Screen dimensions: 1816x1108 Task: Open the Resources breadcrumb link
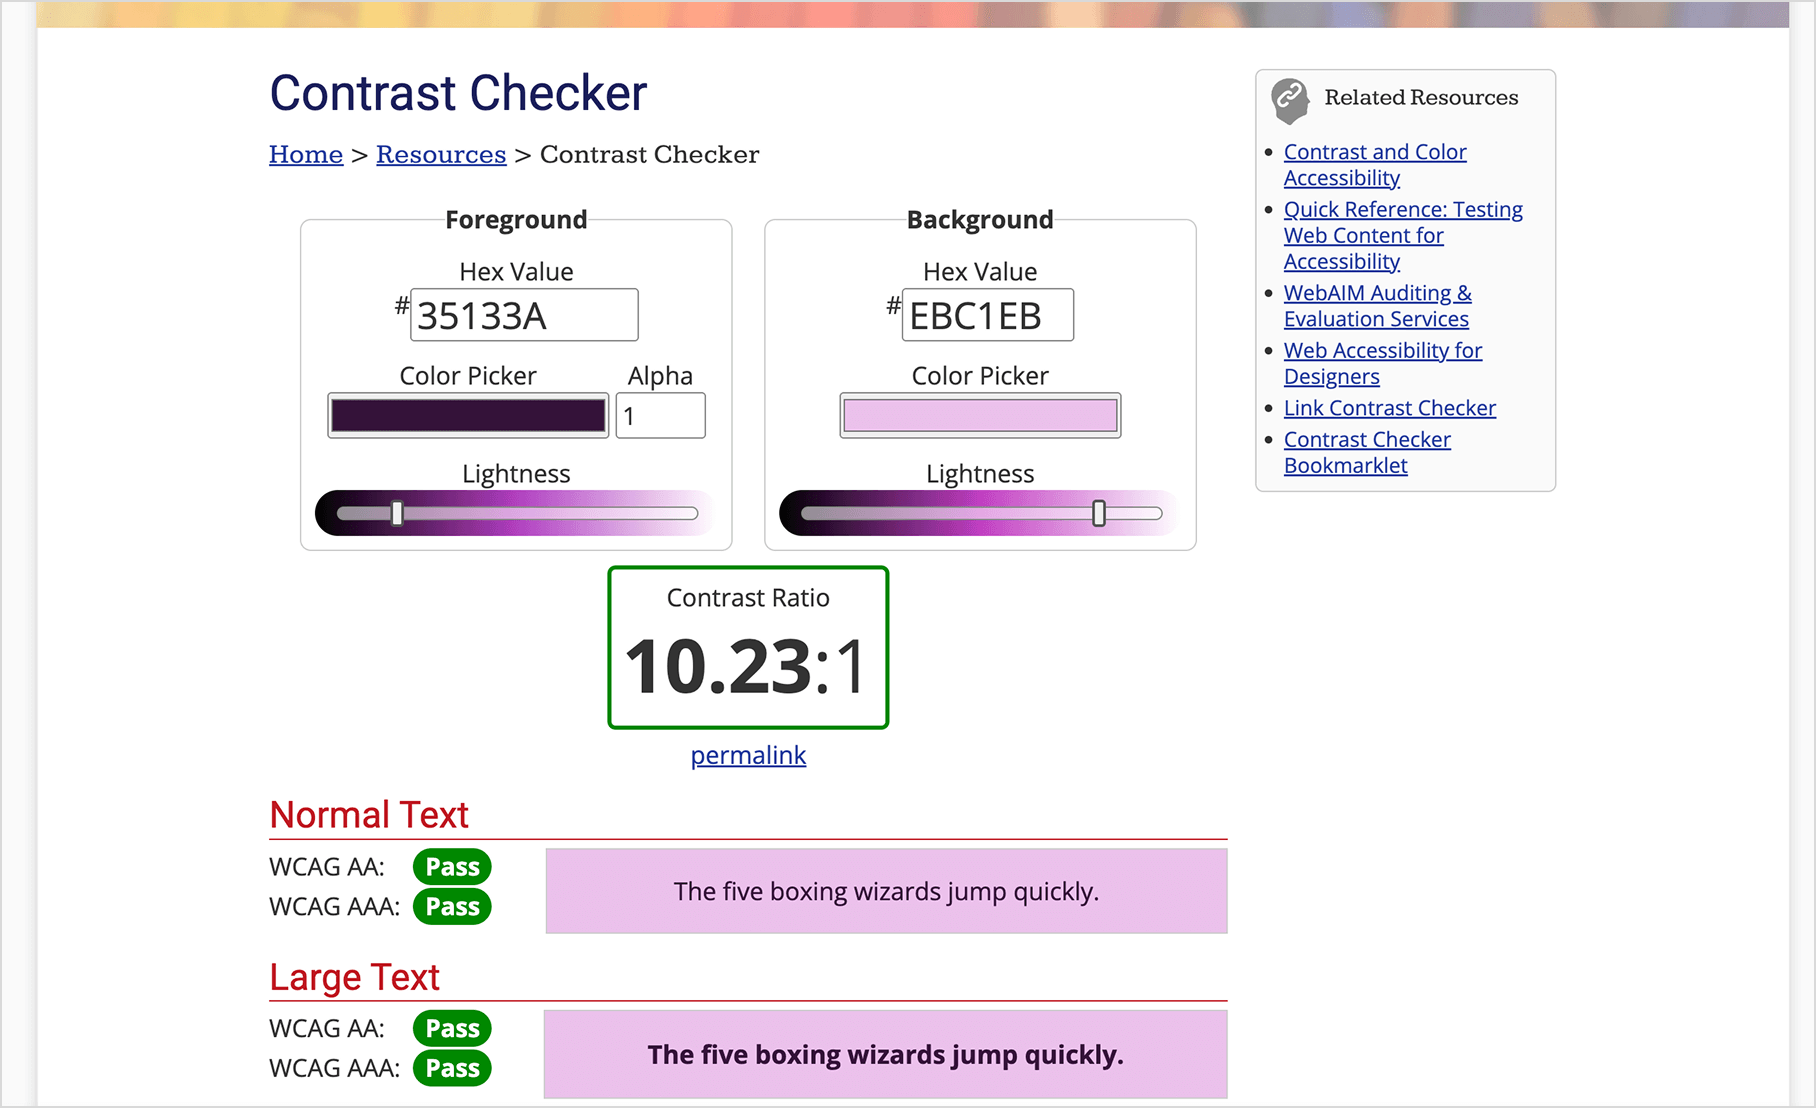pyautogui.click(x=441, y=154)
